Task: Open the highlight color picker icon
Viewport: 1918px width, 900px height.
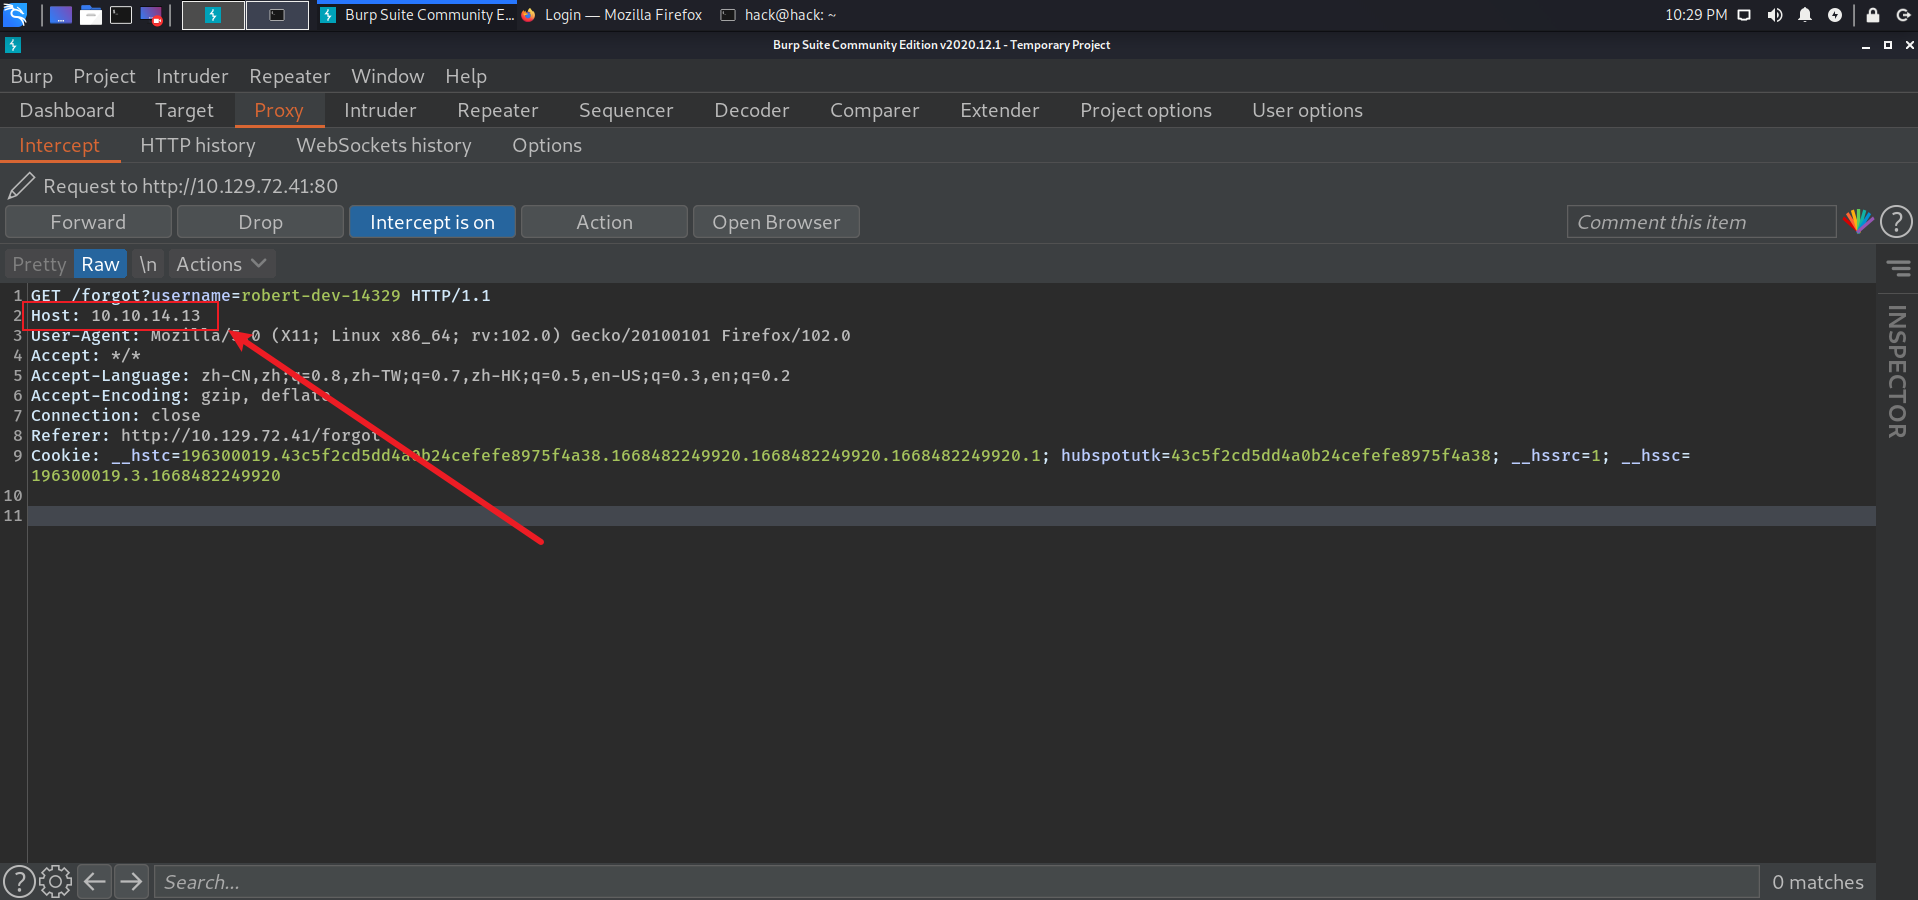Action: point(1859,221)
